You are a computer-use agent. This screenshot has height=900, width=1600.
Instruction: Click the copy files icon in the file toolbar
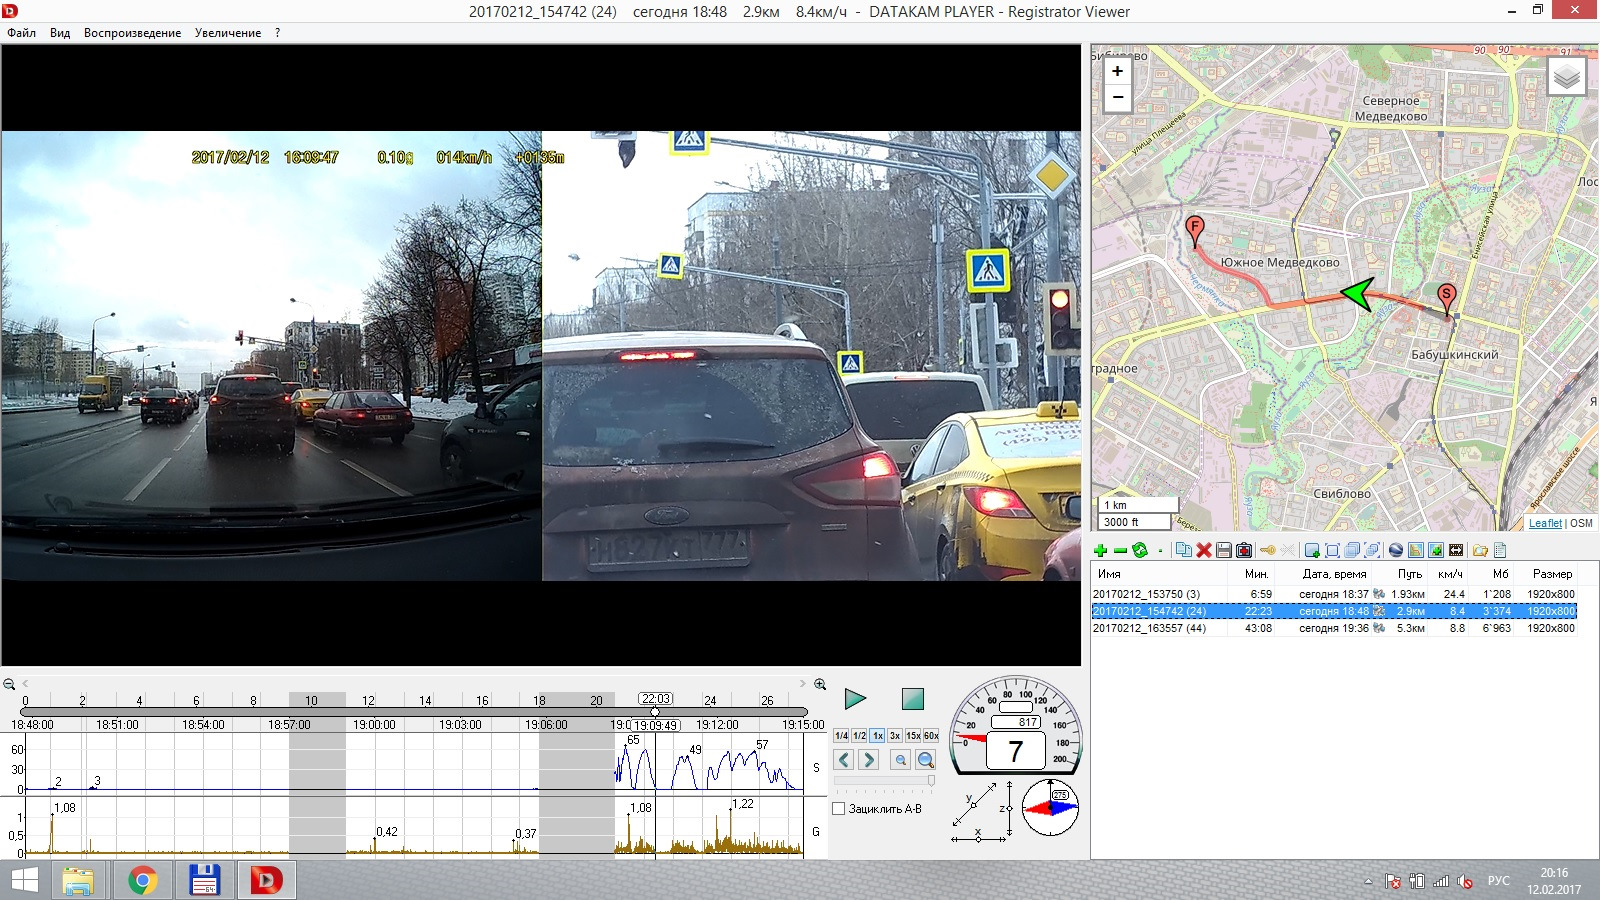[1184, 550]
